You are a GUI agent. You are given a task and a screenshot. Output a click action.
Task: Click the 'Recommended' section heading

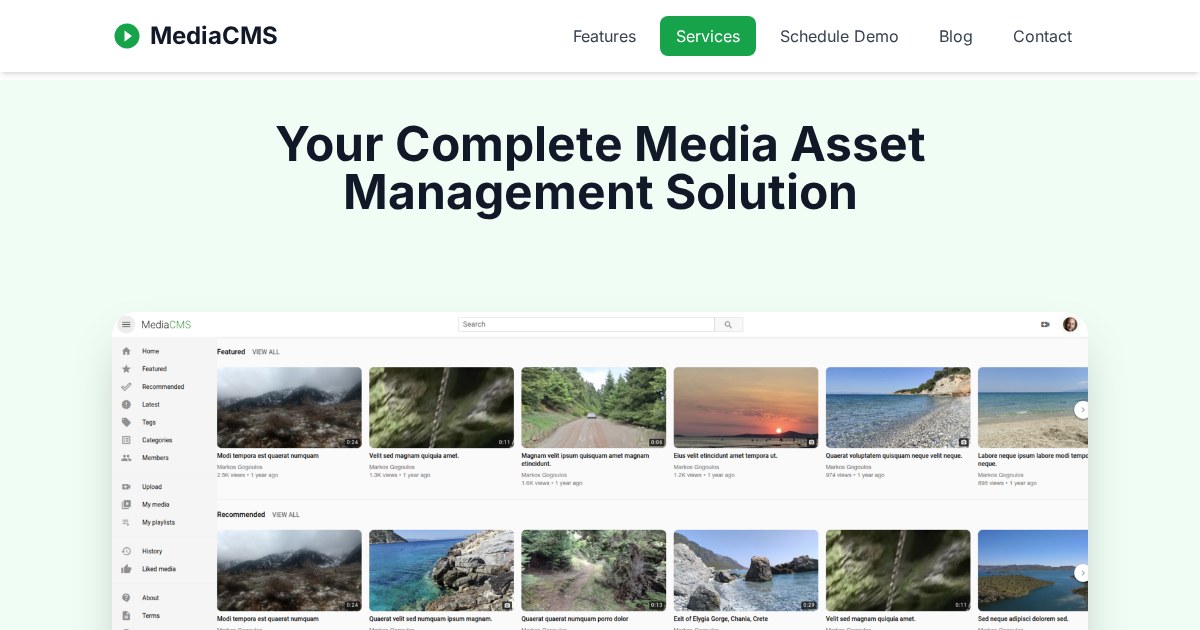241,515
